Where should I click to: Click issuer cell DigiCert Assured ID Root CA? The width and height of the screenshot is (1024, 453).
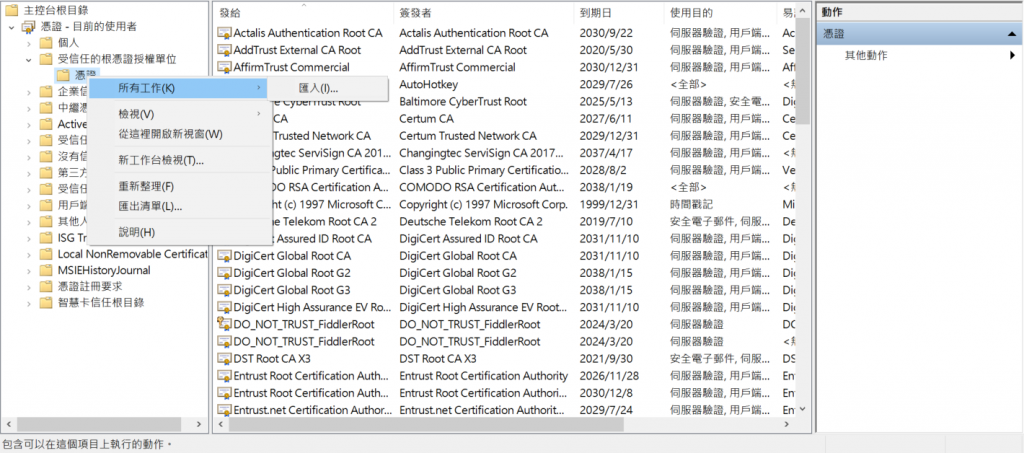tap(468, 238)
